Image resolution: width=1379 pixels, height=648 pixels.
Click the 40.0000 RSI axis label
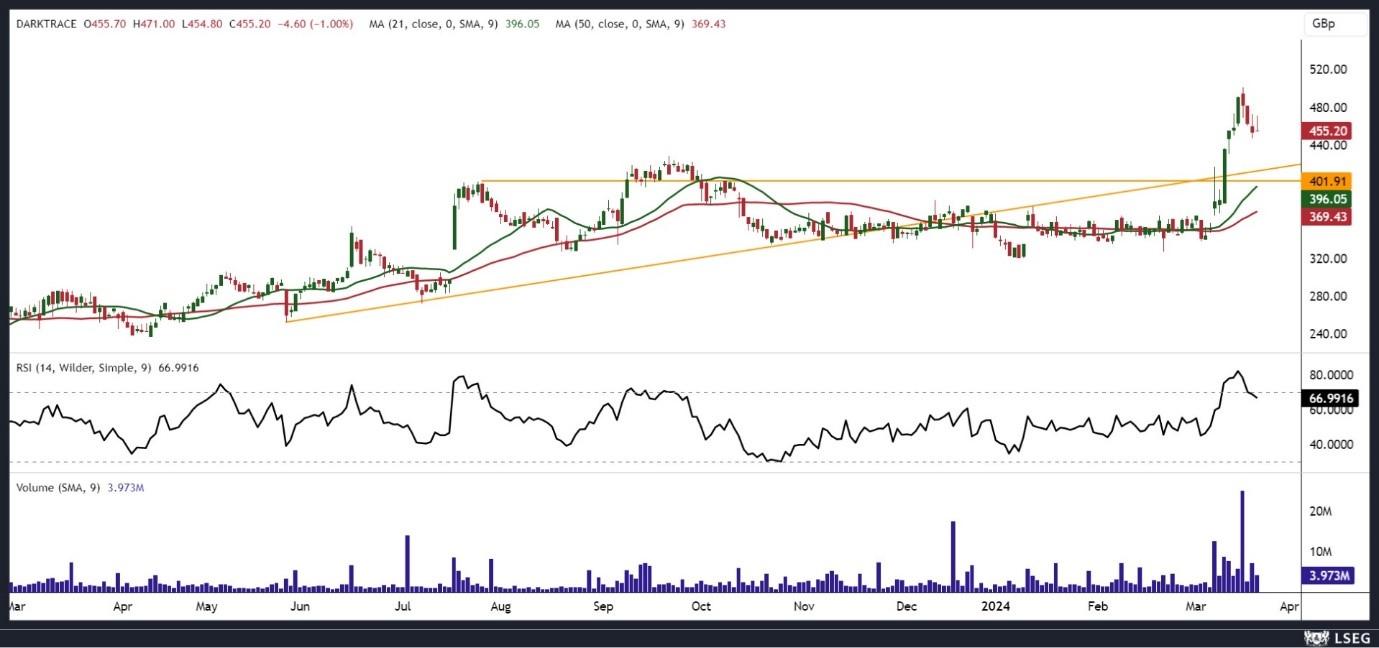coord(1331,445)
